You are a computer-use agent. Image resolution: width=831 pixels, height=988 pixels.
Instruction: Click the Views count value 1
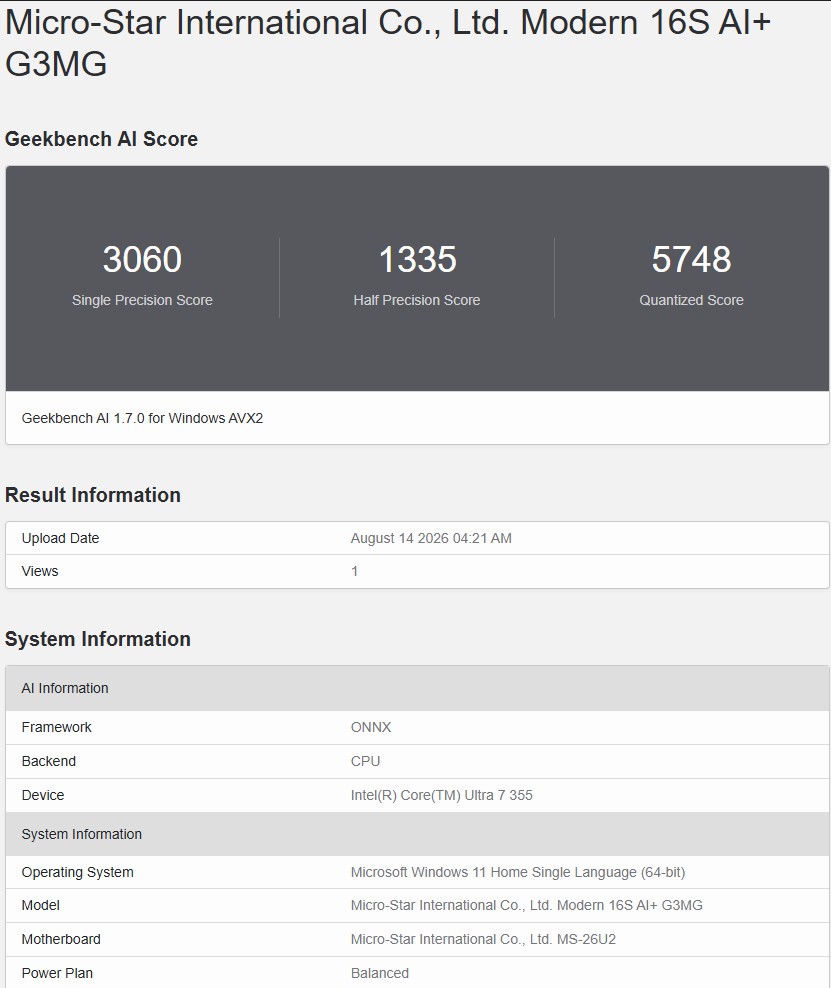(x=355, y=571)
